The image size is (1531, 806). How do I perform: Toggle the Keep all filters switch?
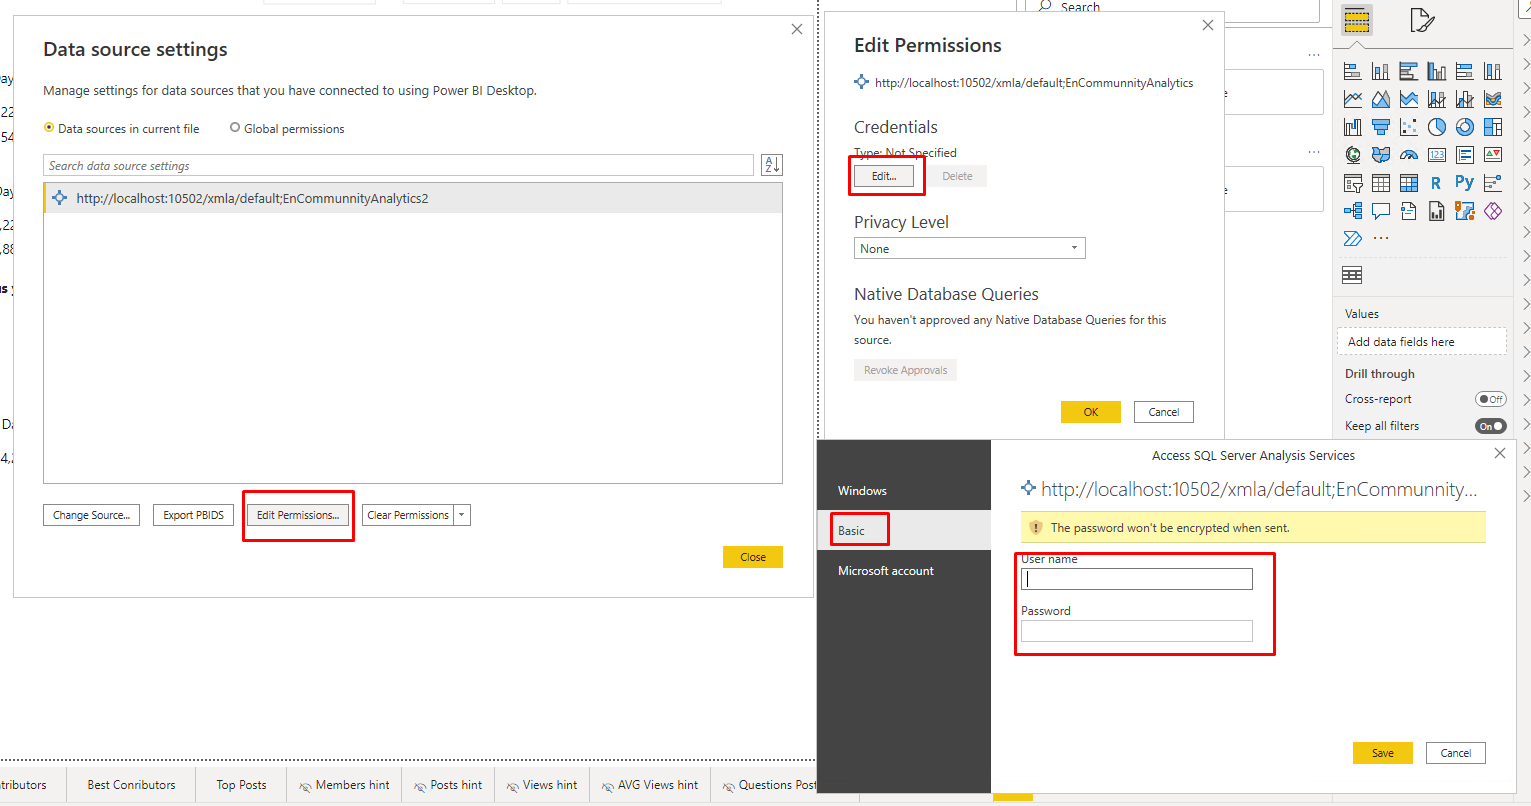(x=1490, y=426)
